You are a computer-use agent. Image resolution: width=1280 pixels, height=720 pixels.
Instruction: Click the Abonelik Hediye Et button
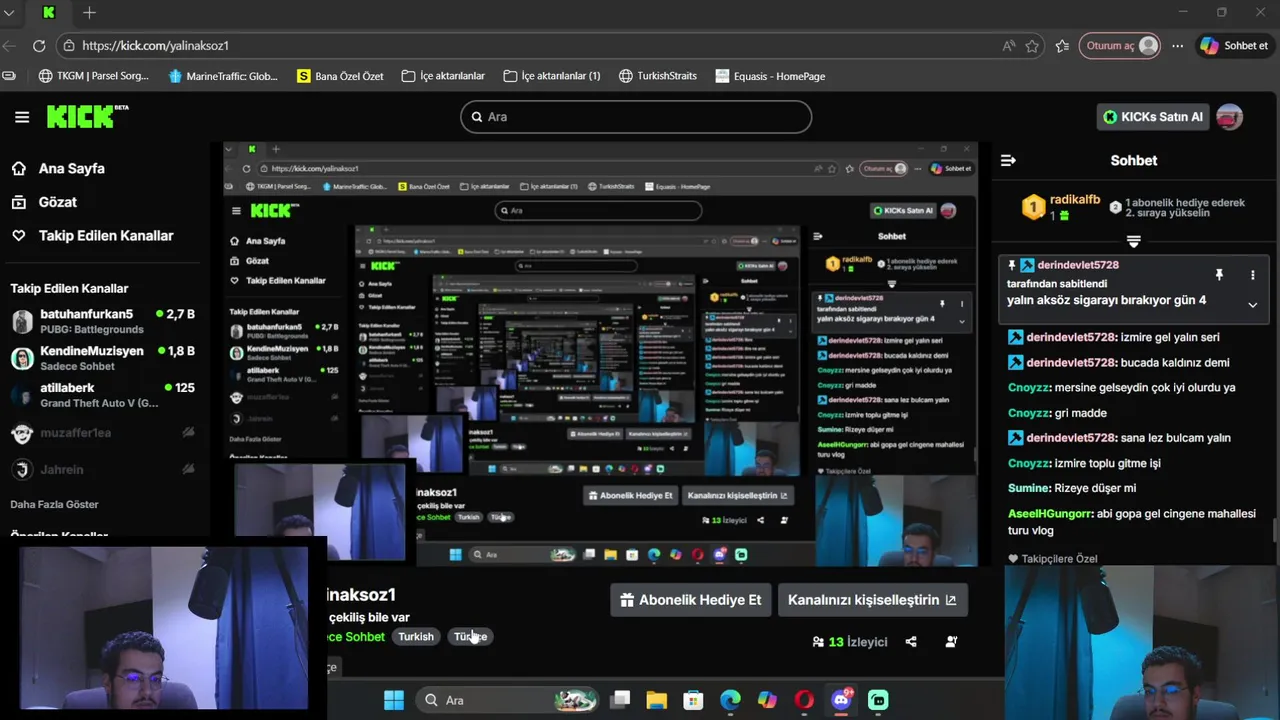pos(691,600)
